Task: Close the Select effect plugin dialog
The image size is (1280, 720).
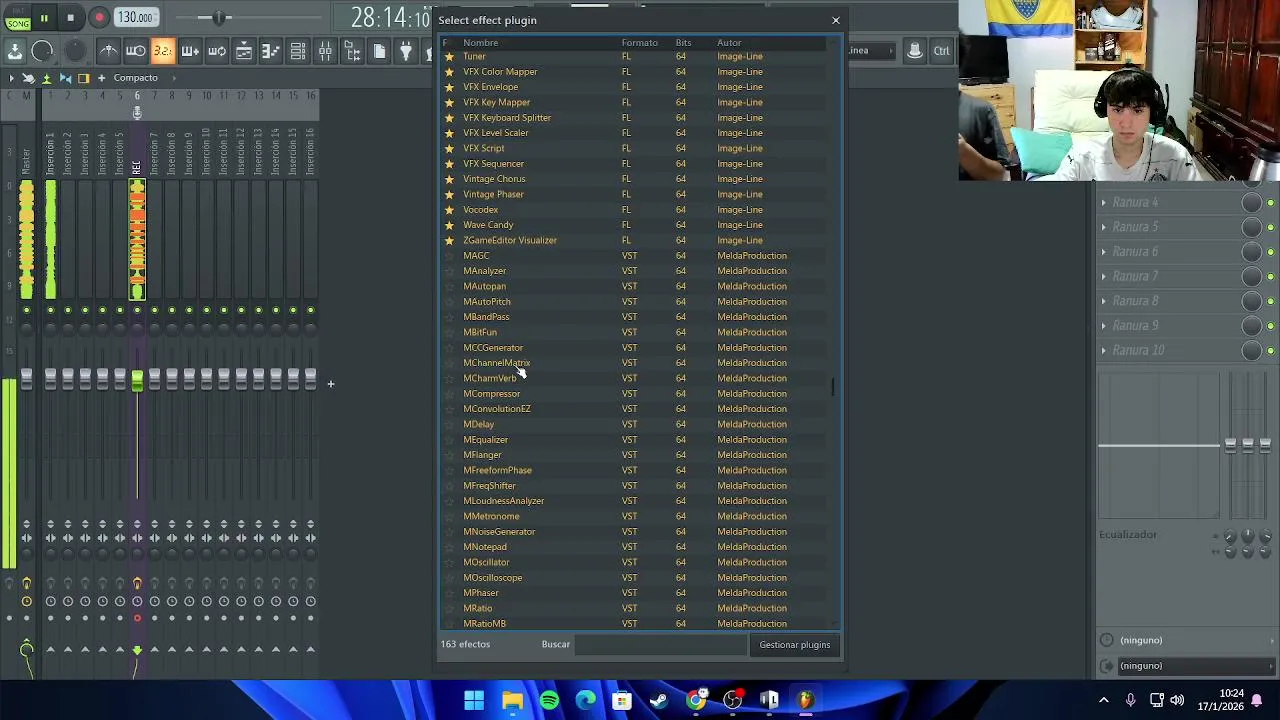Action: [836, 20]
